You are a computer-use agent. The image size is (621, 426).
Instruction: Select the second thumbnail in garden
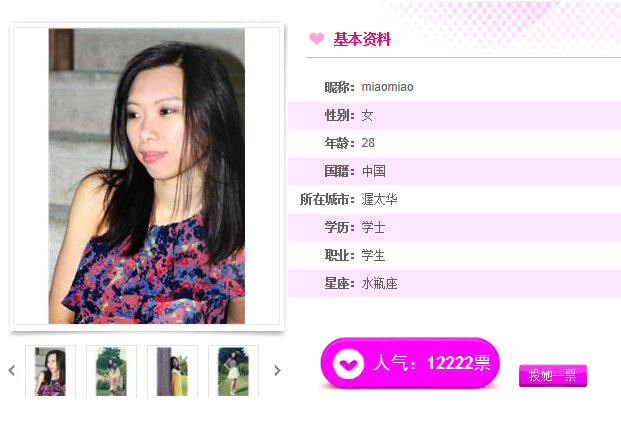[x=111, y=371]
